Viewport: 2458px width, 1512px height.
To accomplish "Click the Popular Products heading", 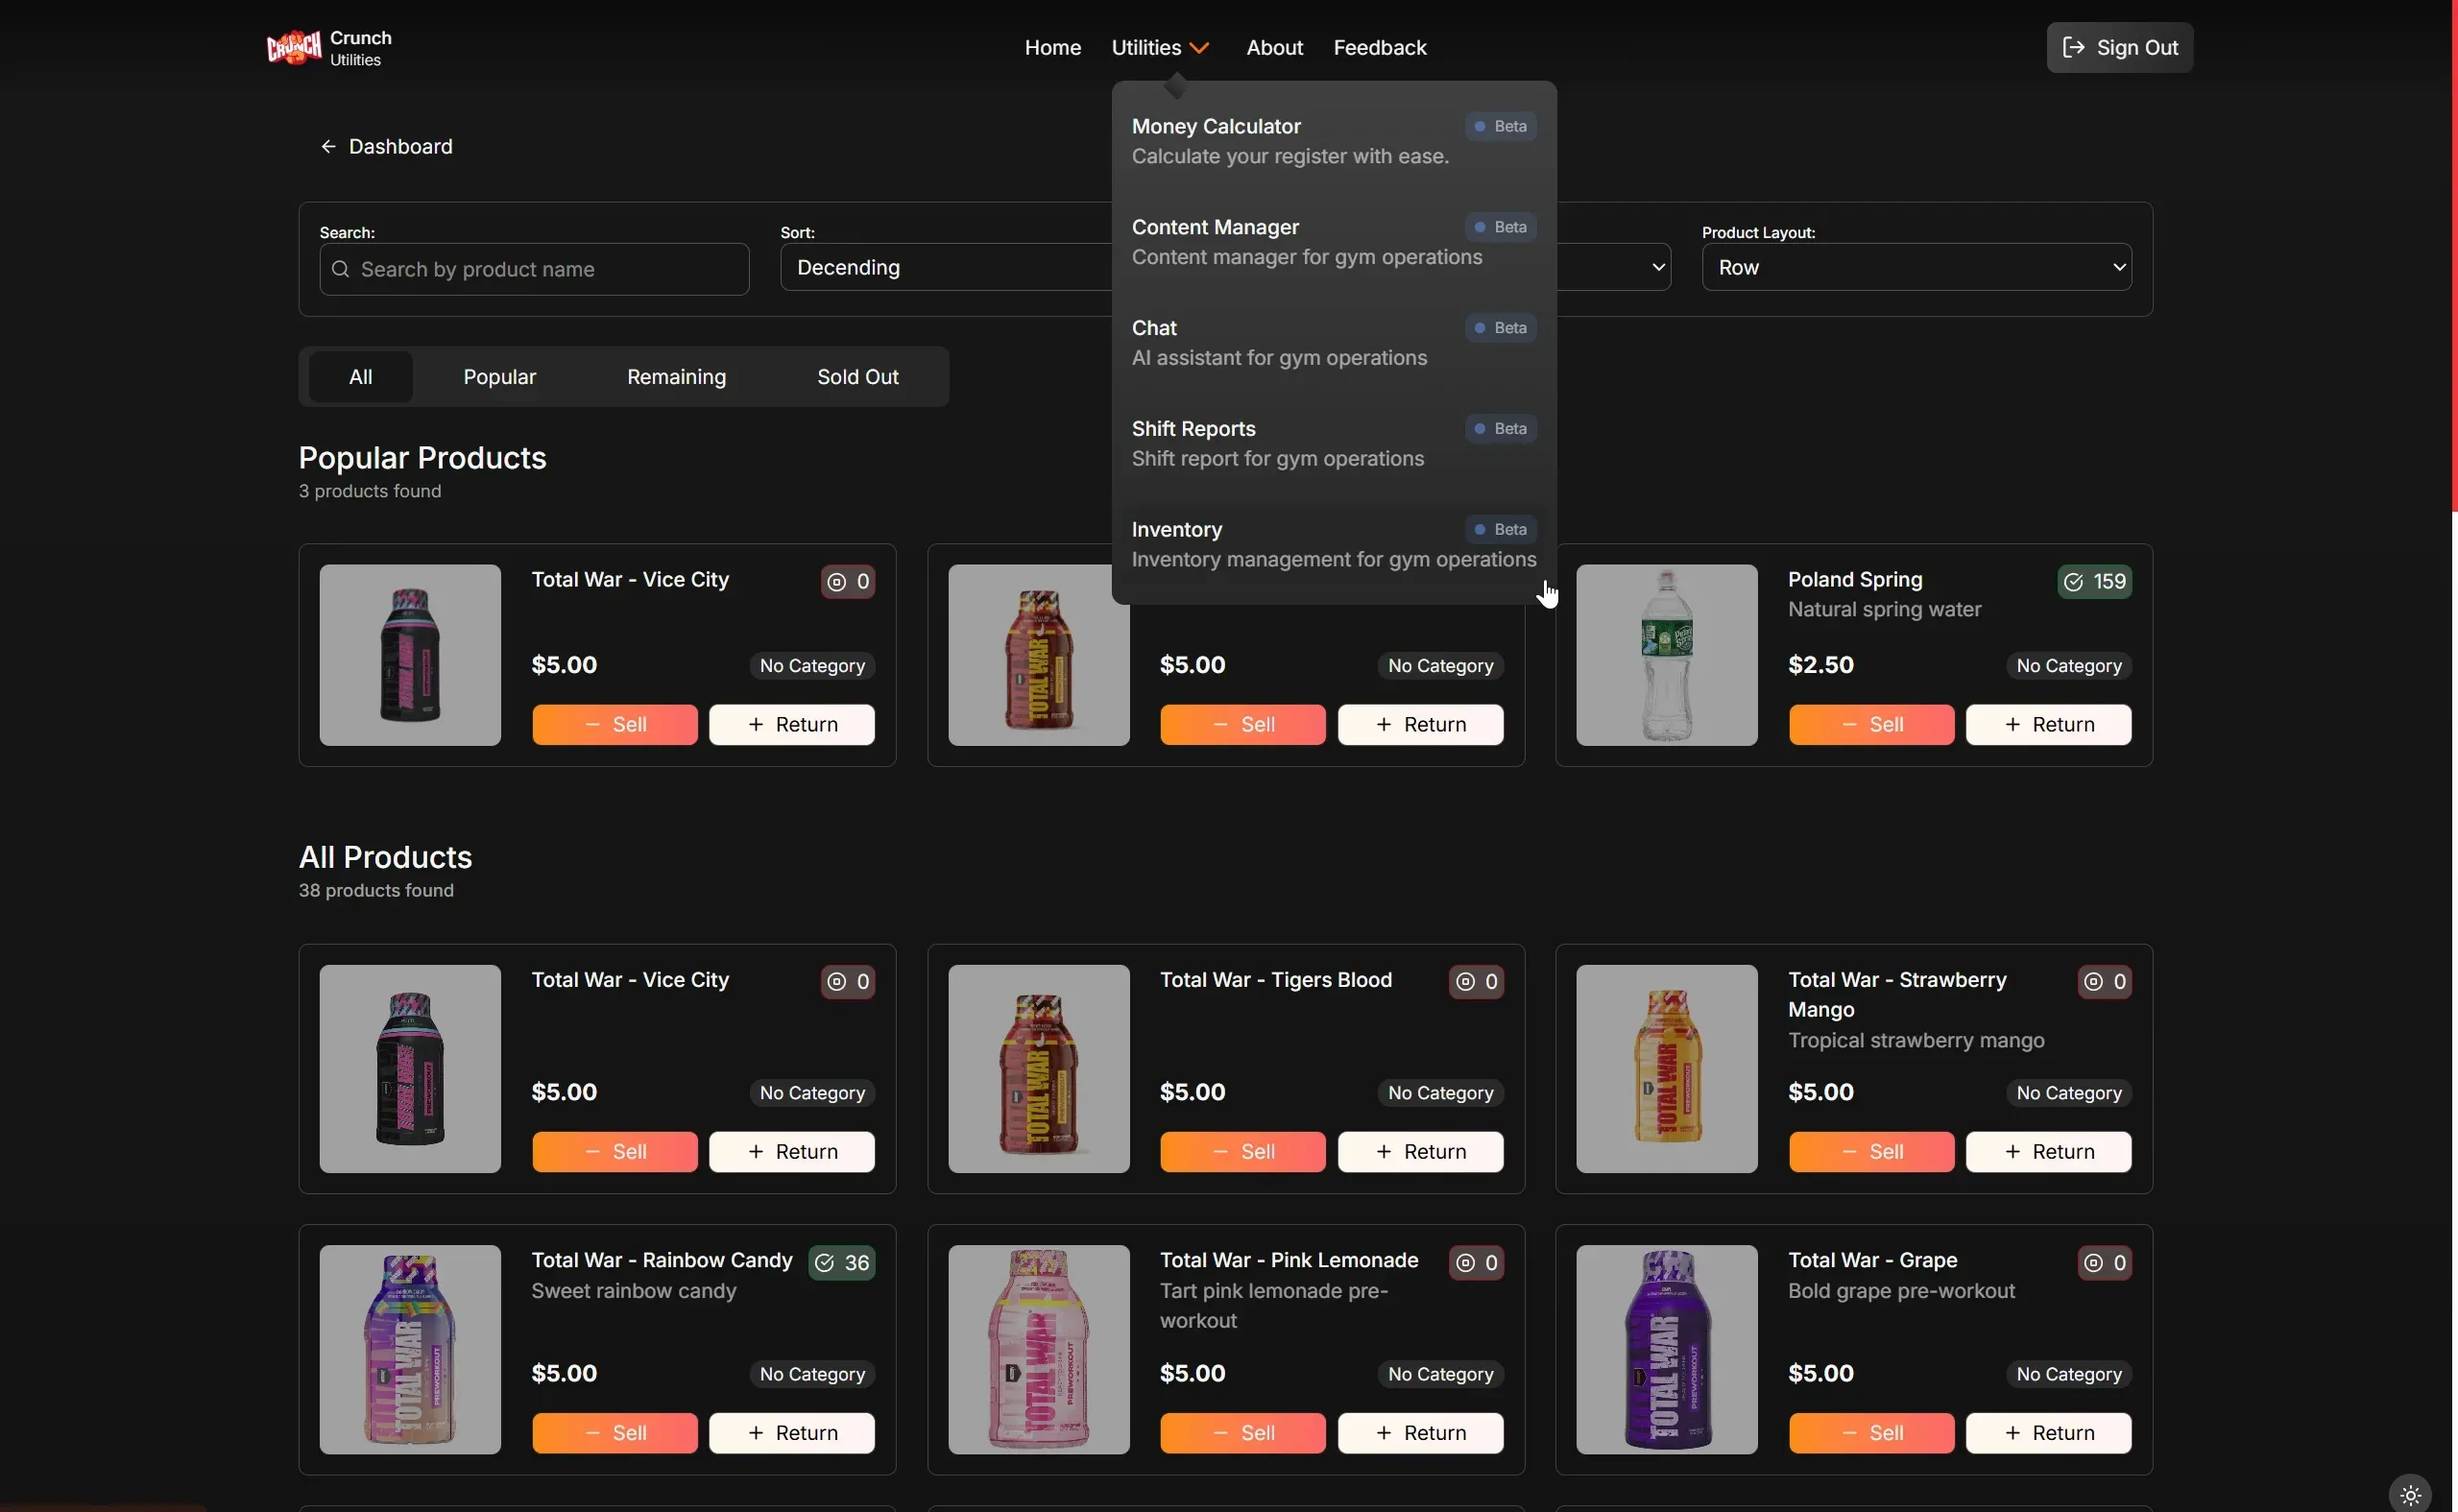I will pos(422,458).
